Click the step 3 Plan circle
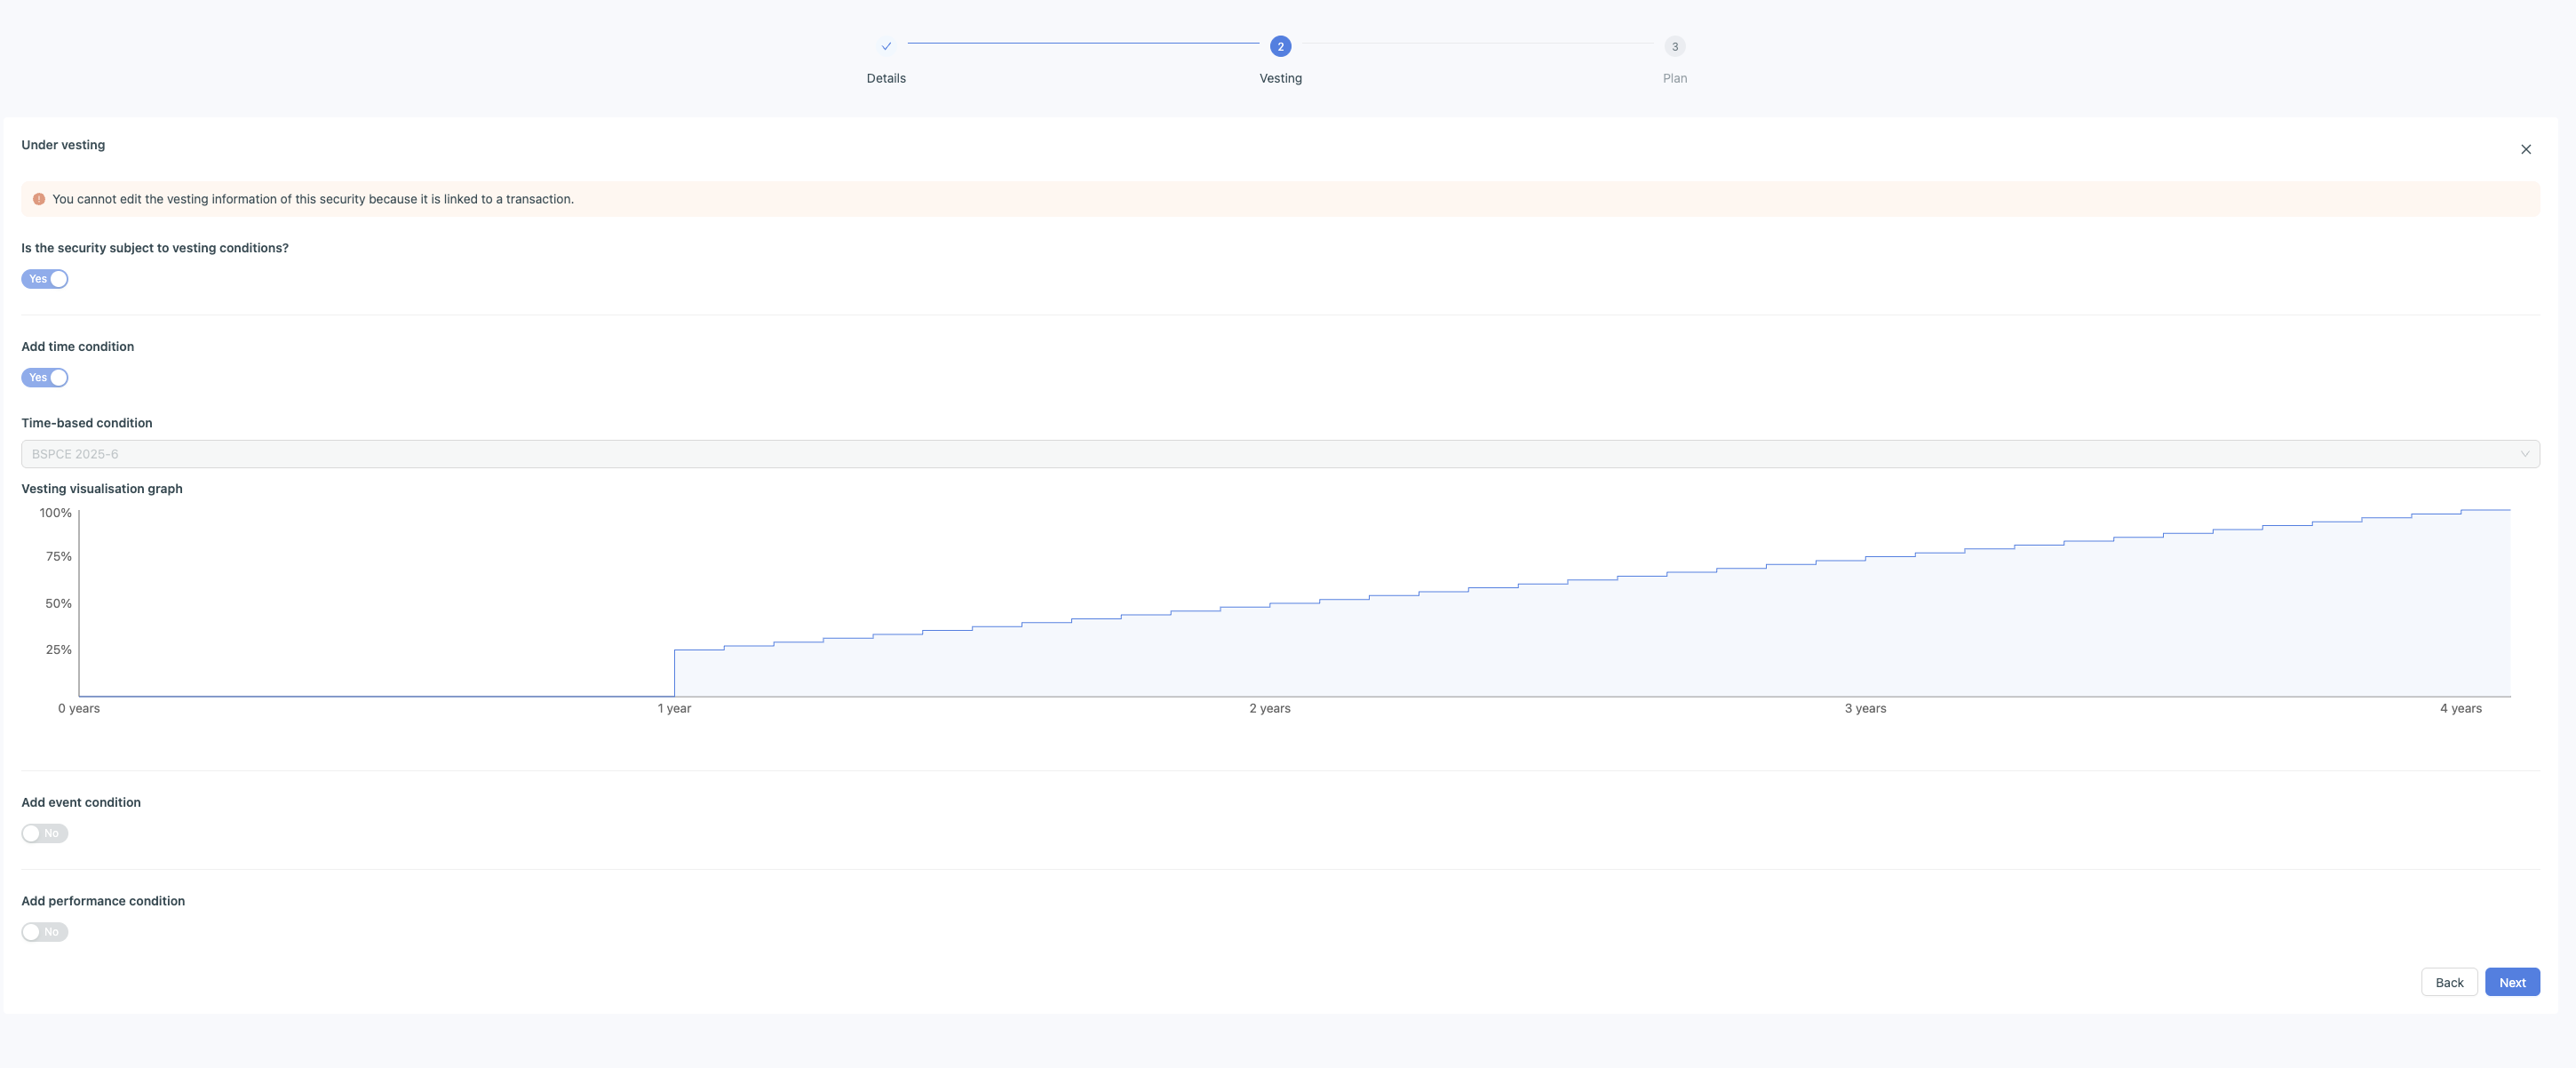This screenshot has height=1068, width=2576. point(1674,46)
